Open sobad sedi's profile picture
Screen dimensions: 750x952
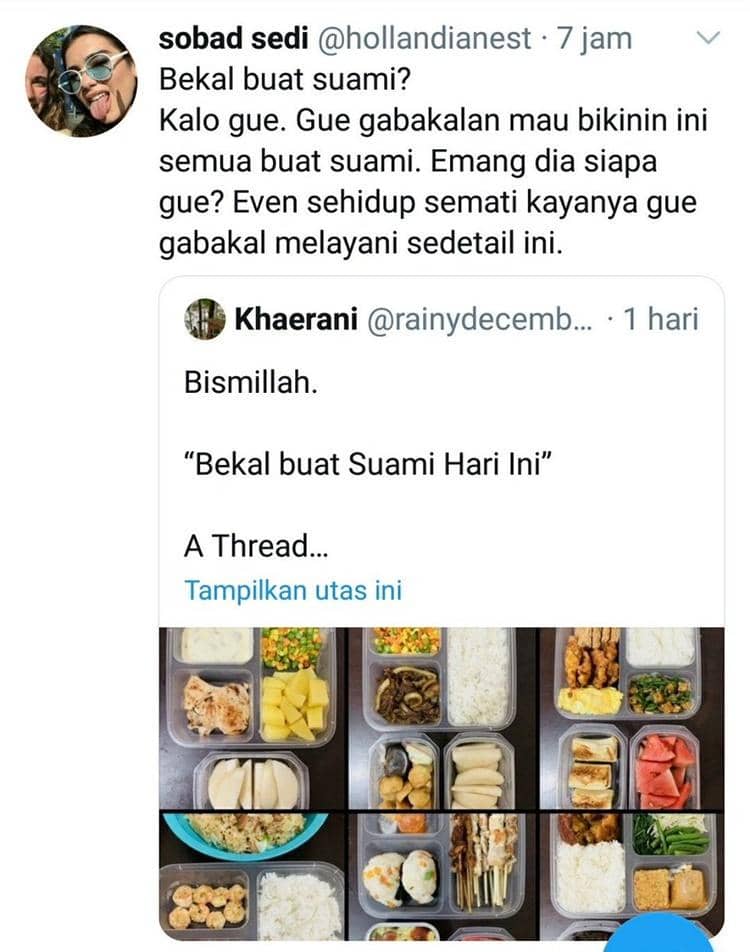82,80
